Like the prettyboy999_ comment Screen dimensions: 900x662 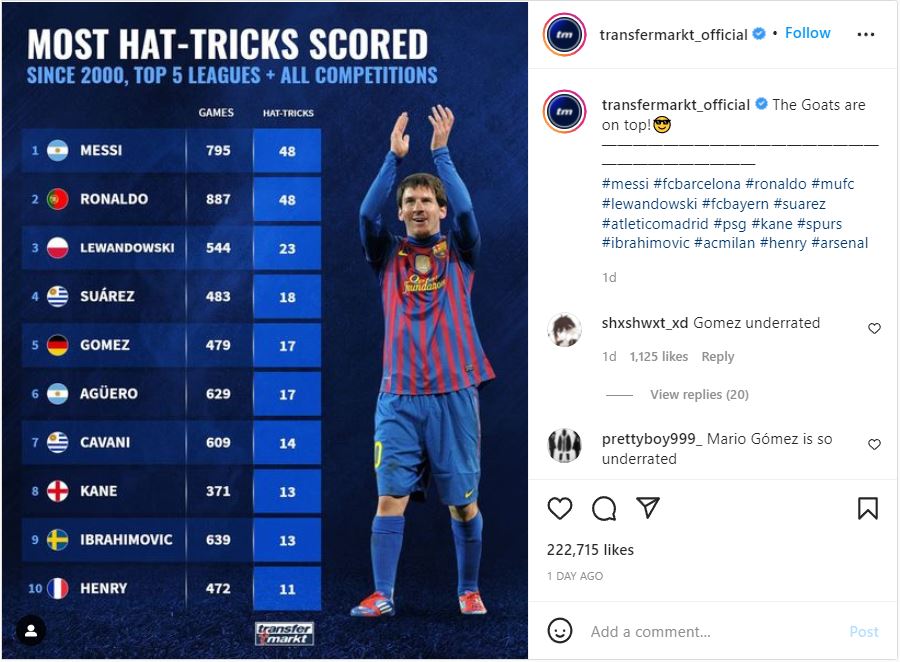(874, 444)
